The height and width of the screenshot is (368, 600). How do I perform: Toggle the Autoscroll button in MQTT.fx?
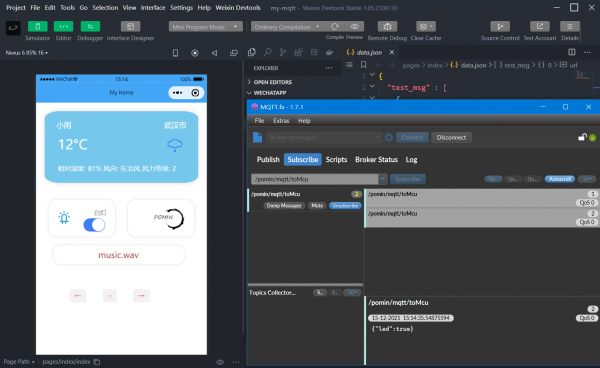click(x=559, y=179)
